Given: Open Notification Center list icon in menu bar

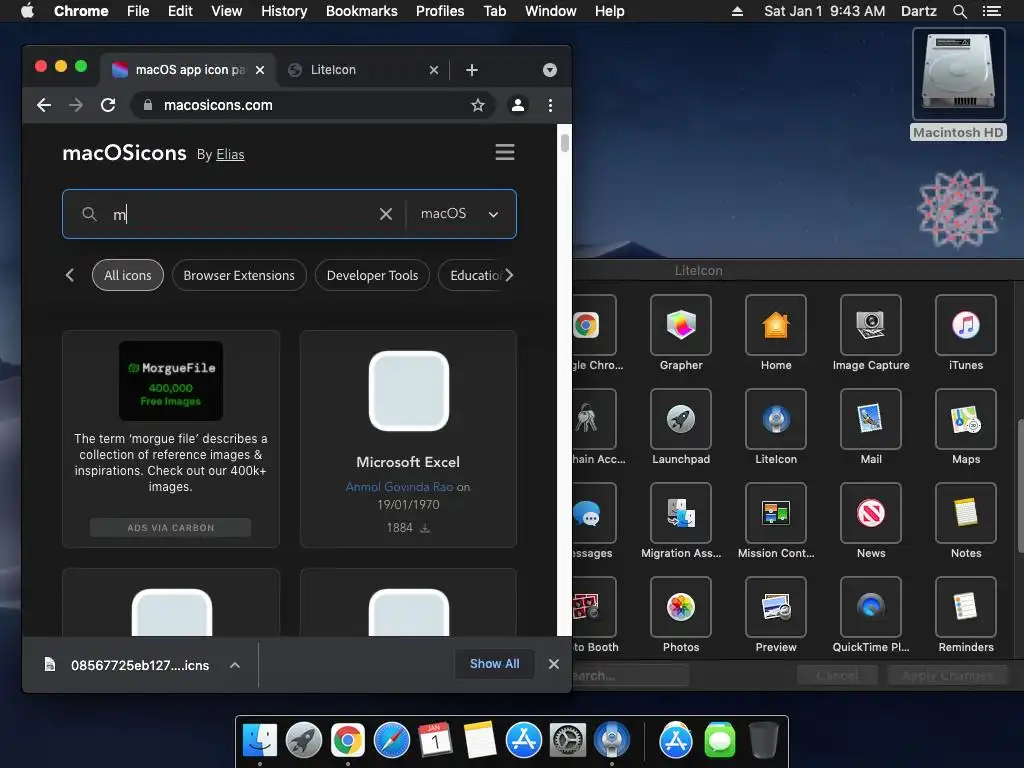Looking at the screenshot, I should [x=991, y=11].
